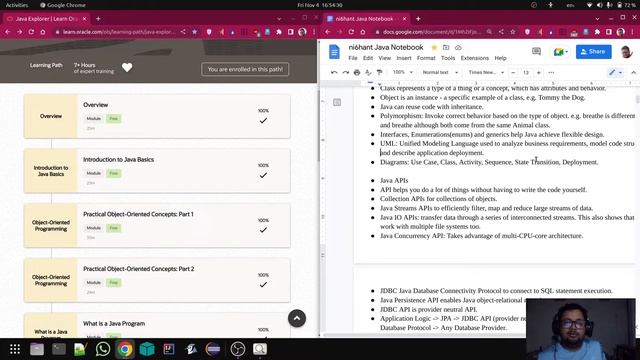Collapse the Docs menus with chevron

pyautogui.click(x=633, y=72)
